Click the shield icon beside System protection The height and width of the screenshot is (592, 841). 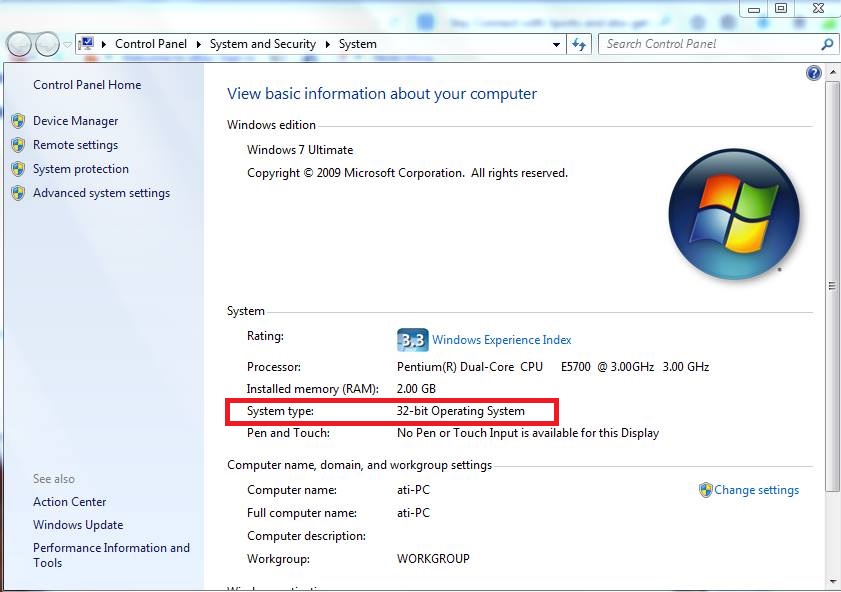click(18, 169)
